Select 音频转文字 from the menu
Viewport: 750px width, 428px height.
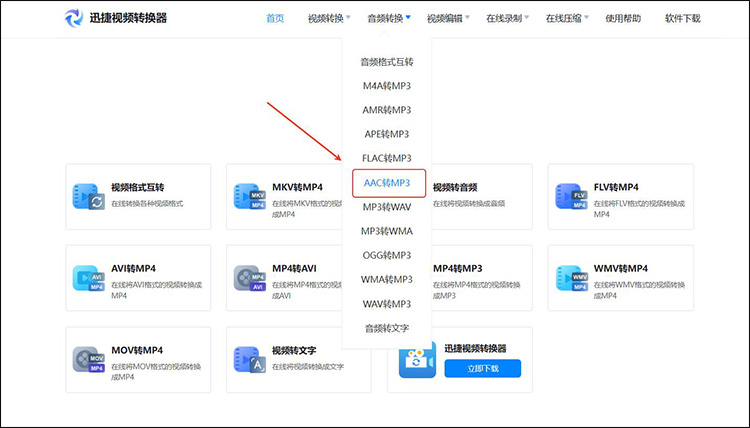386,329
